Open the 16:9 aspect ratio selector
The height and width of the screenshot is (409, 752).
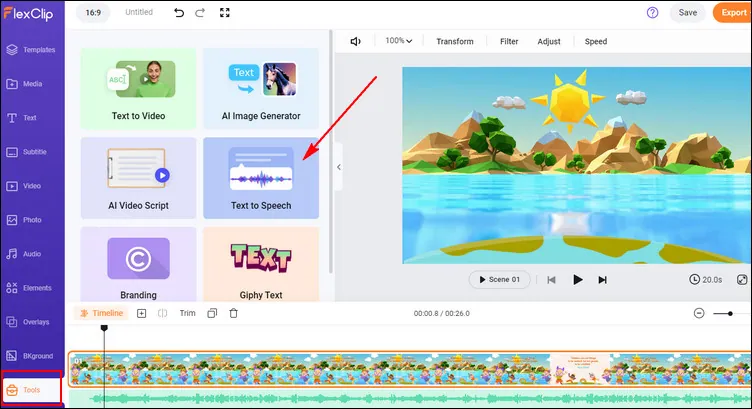pyautogui.click(x=93, y=13)
